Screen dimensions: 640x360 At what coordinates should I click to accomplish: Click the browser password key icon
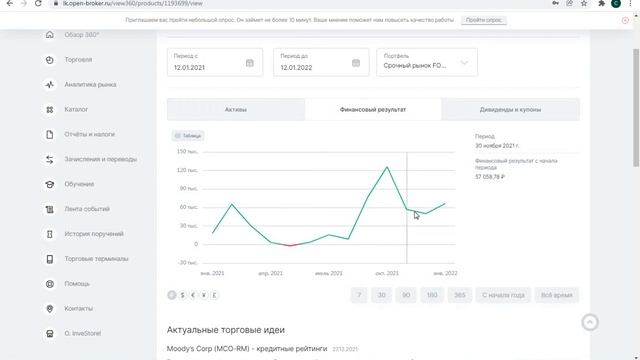(x=555, y=3)
